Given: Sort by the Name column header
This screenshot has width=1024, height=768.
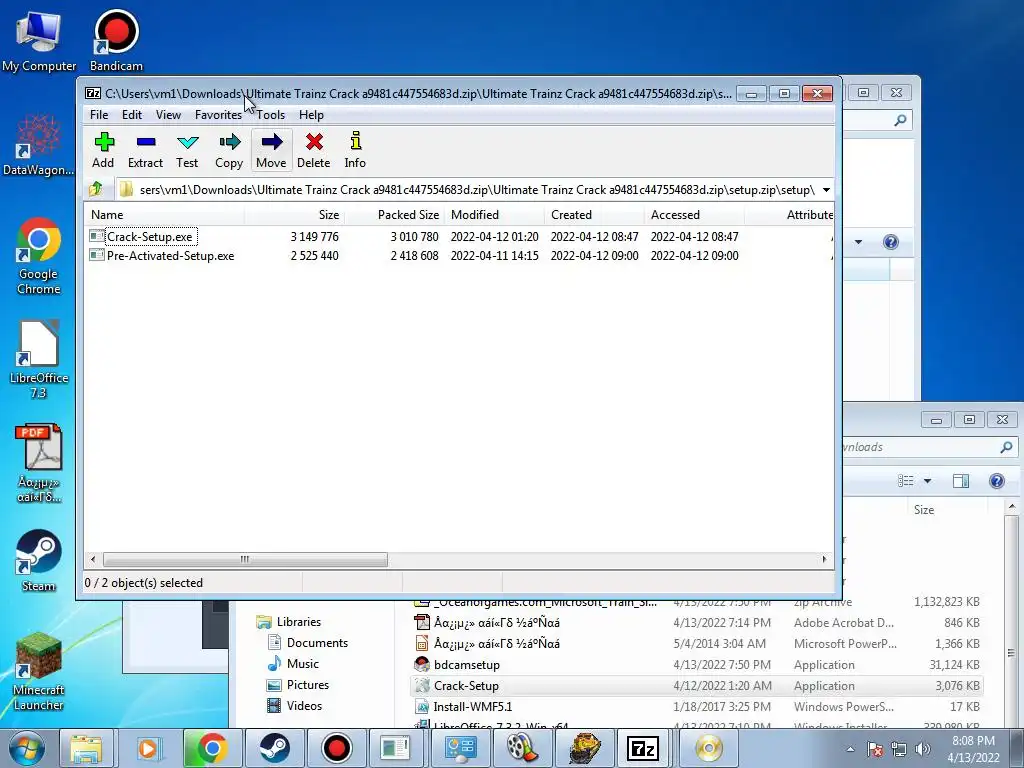Looking at the screenshot, I should coord(165,215).
